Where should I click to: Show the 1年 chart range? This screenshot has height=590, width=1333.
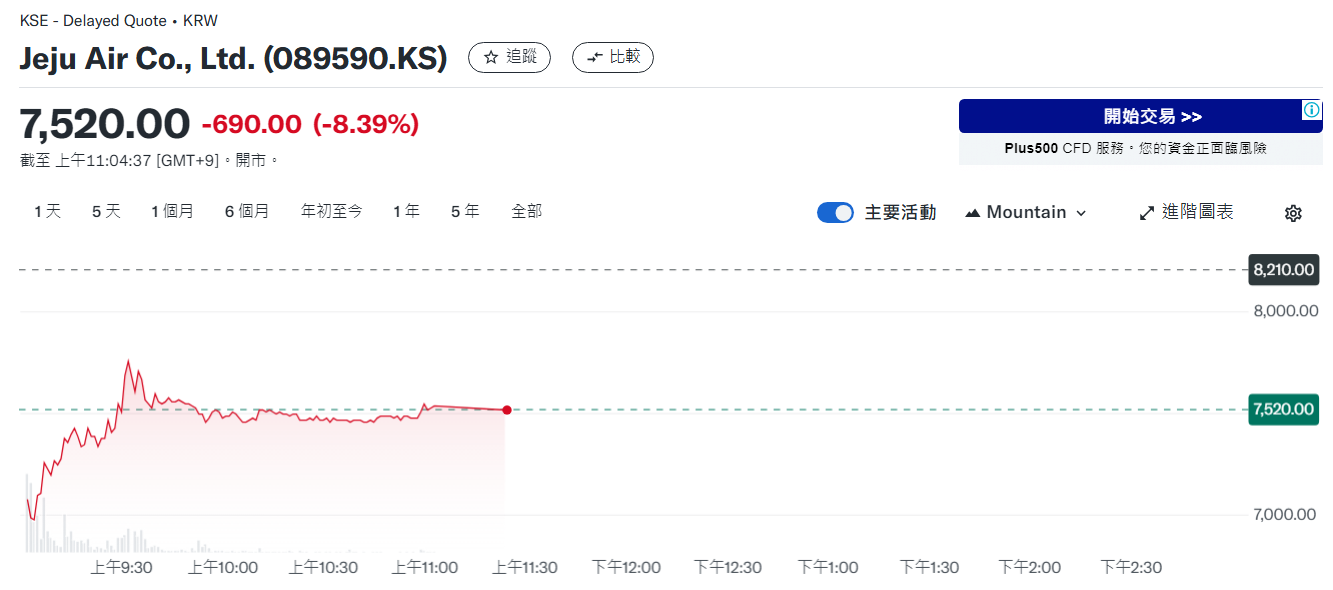pos(406,211)
